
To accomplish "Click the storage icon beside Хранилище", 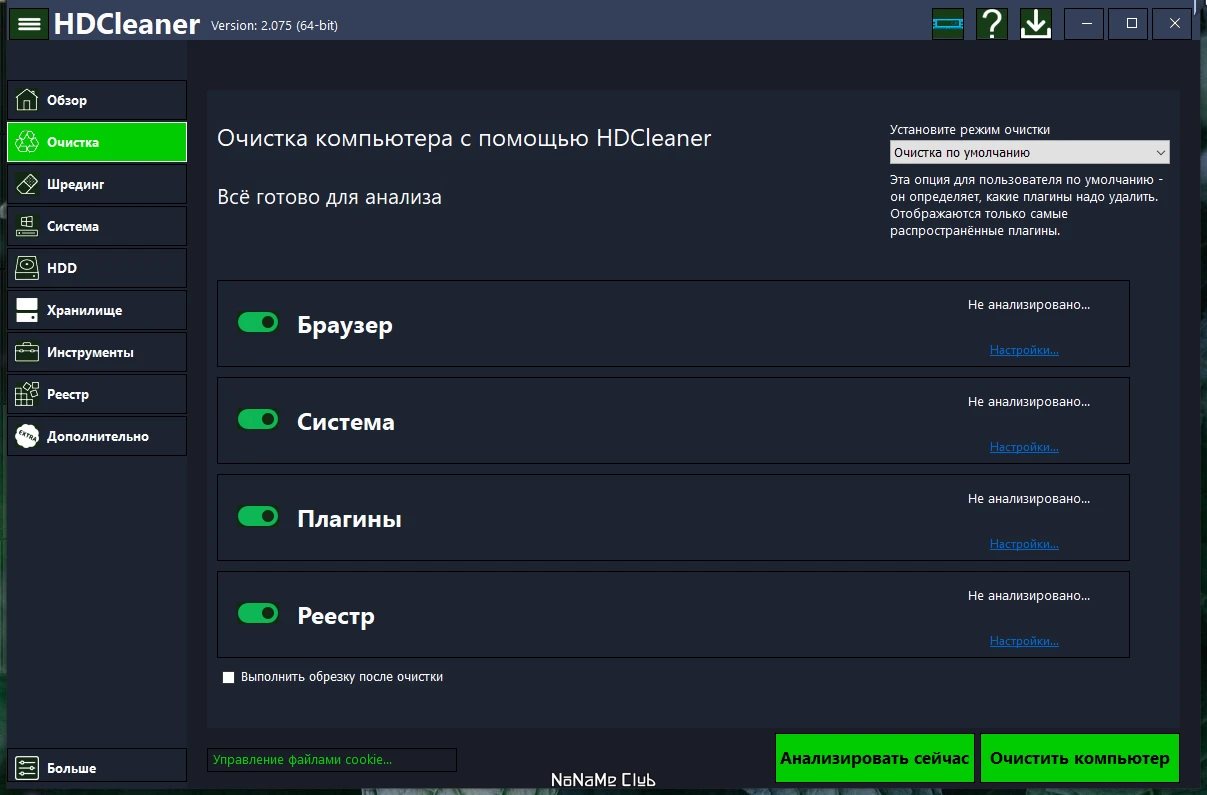I will click(27, 310).
